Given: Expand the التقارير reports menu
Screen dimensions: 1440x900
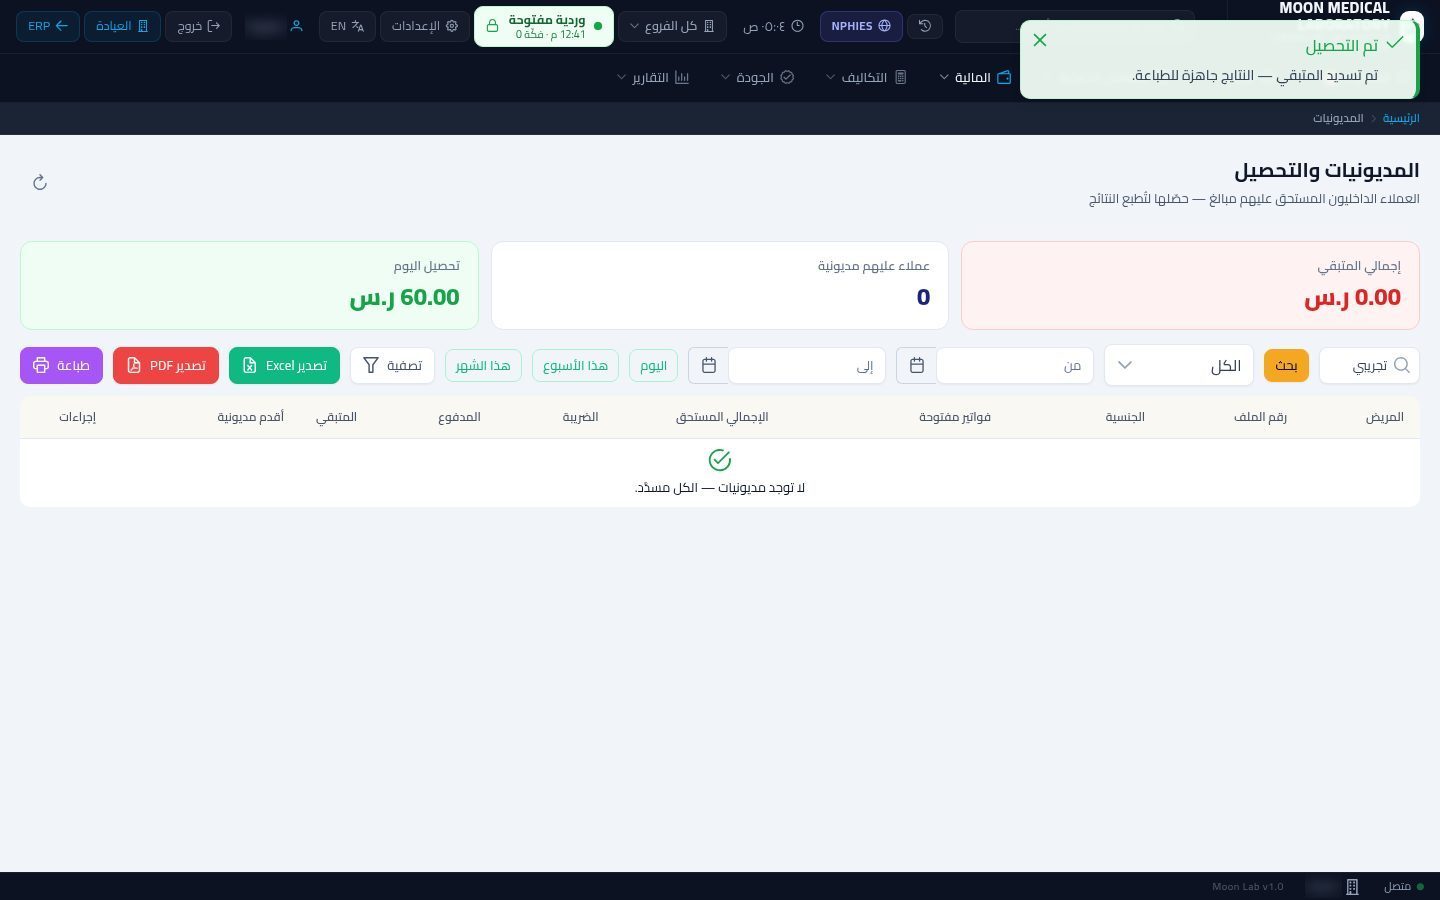Looking at the screenshot, I should (653, 77).
